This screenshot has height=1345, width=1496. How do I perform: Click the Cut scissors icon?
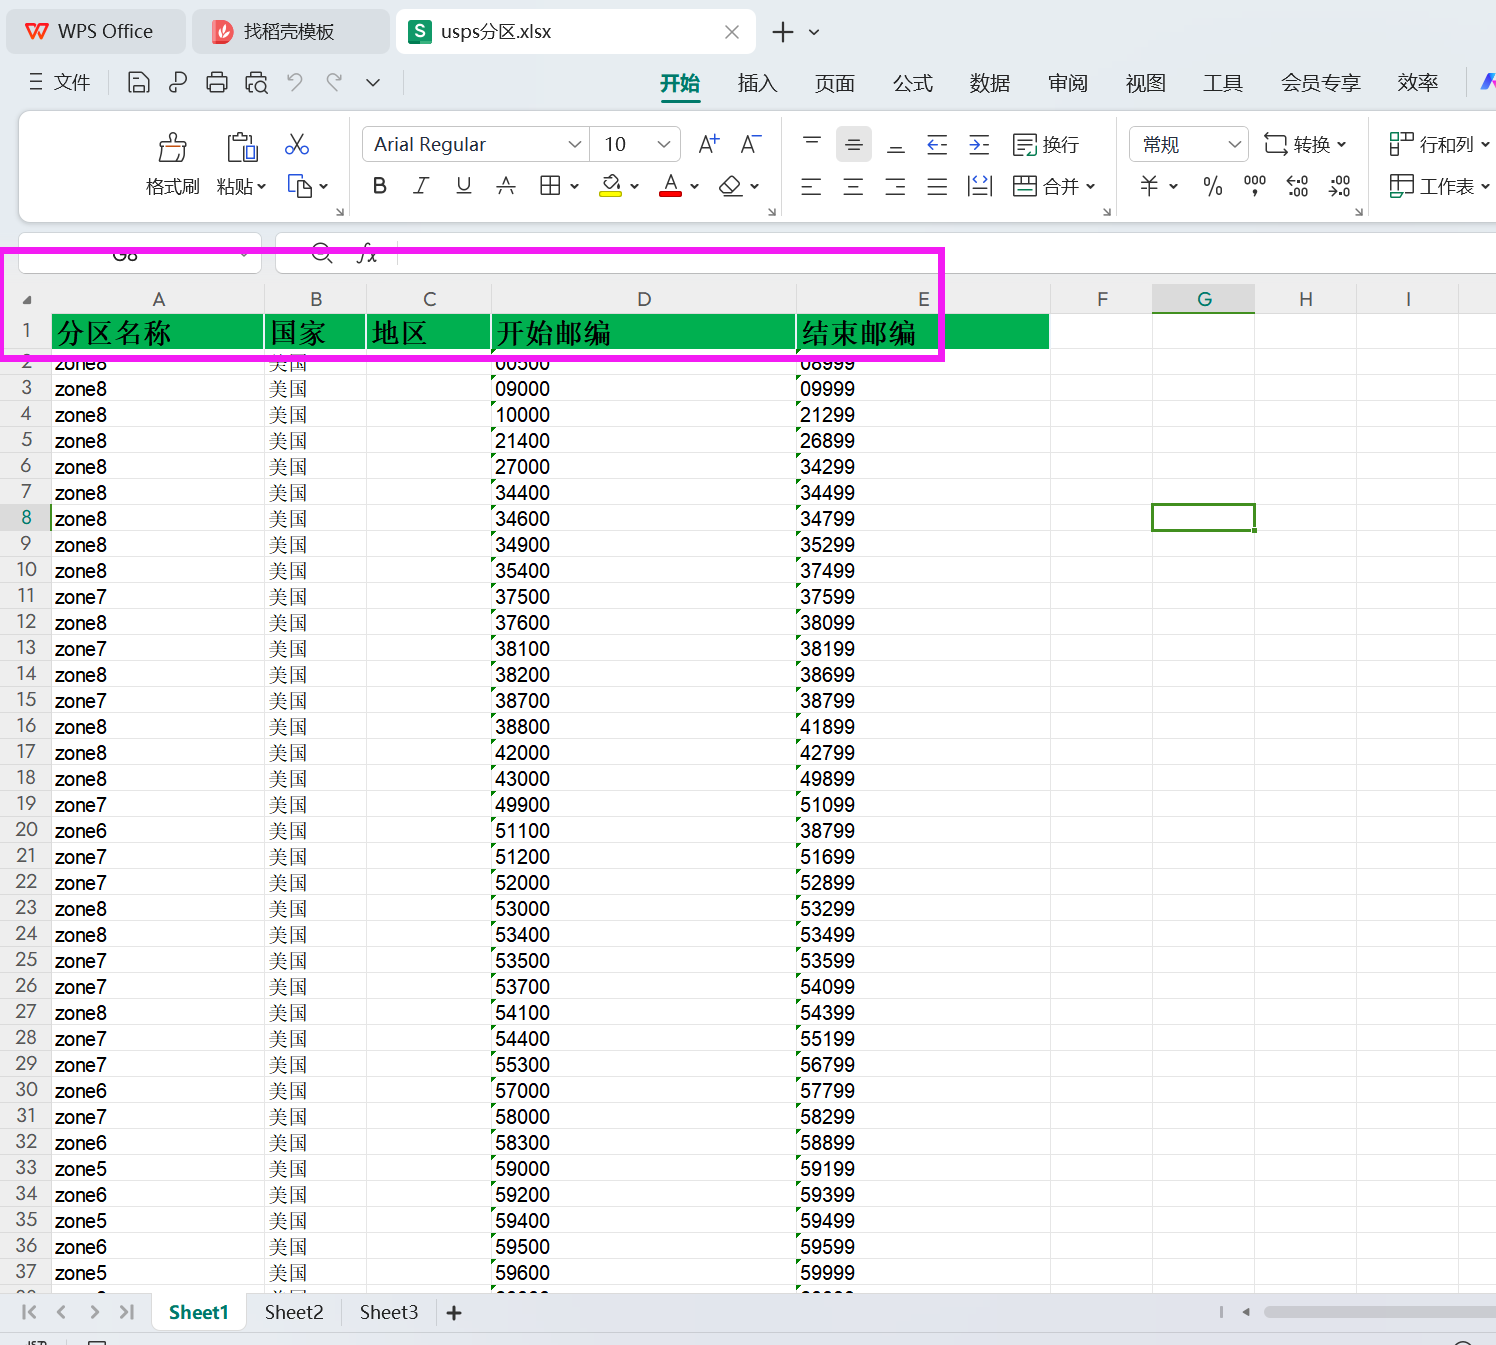297,144
